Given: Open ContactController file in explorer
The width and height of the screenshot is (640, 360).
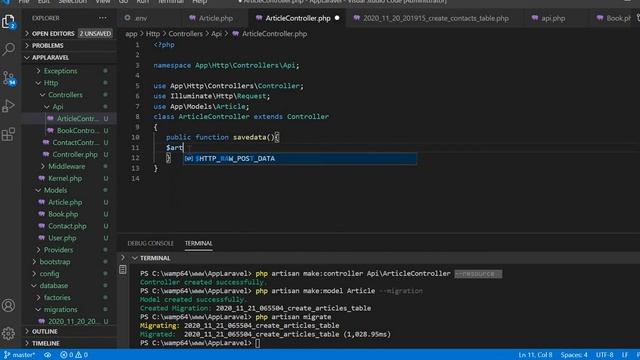Looking at the screenshot, I should click(x=76, y=142).
